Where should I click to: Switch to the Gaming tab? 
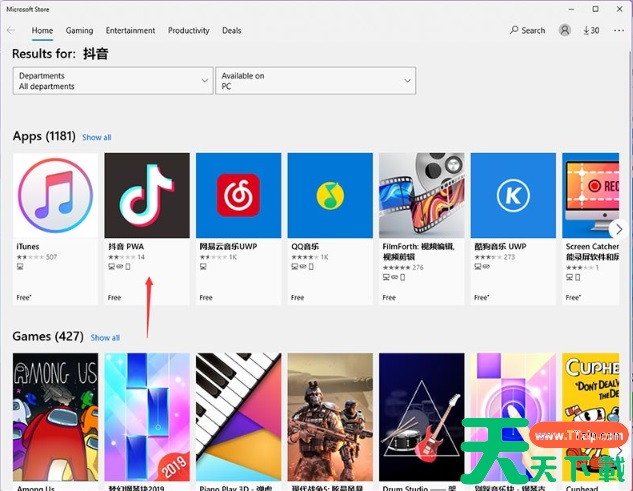pos(79,30)
